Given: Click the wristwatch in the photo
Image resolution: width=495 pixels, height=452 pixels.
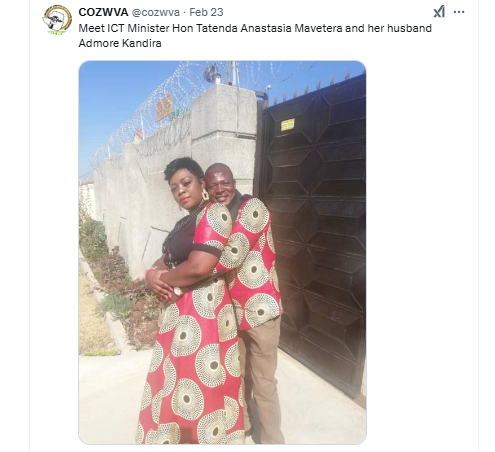Looking at the screenshot, I should pos(178,291).
